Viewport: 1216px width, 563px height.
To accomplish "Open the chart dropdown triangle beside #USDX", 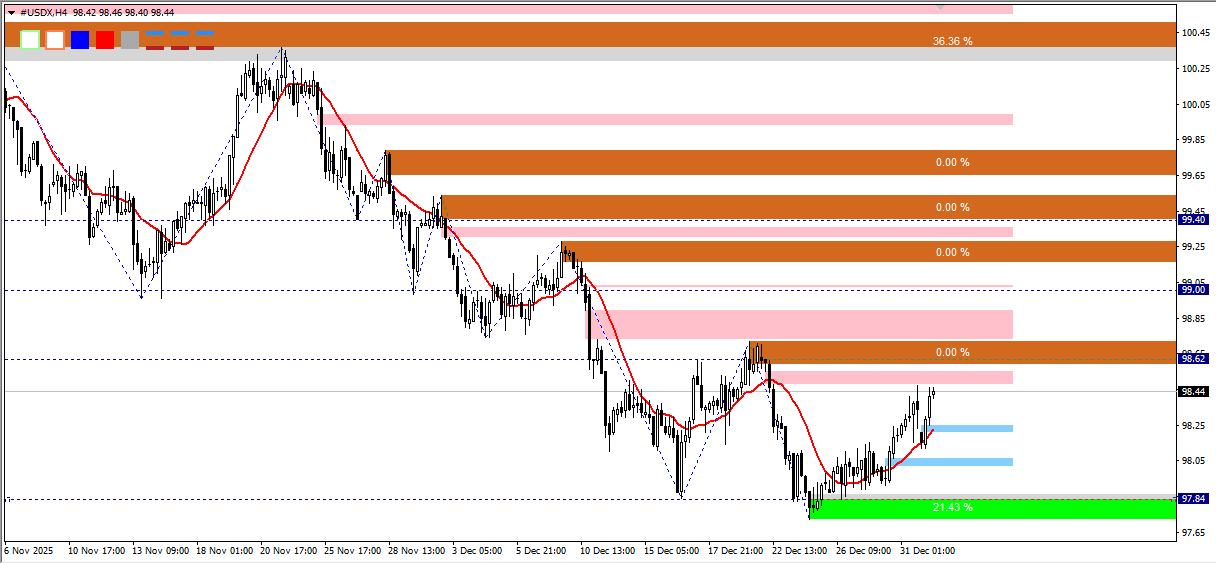I will [x=10, y=12].
